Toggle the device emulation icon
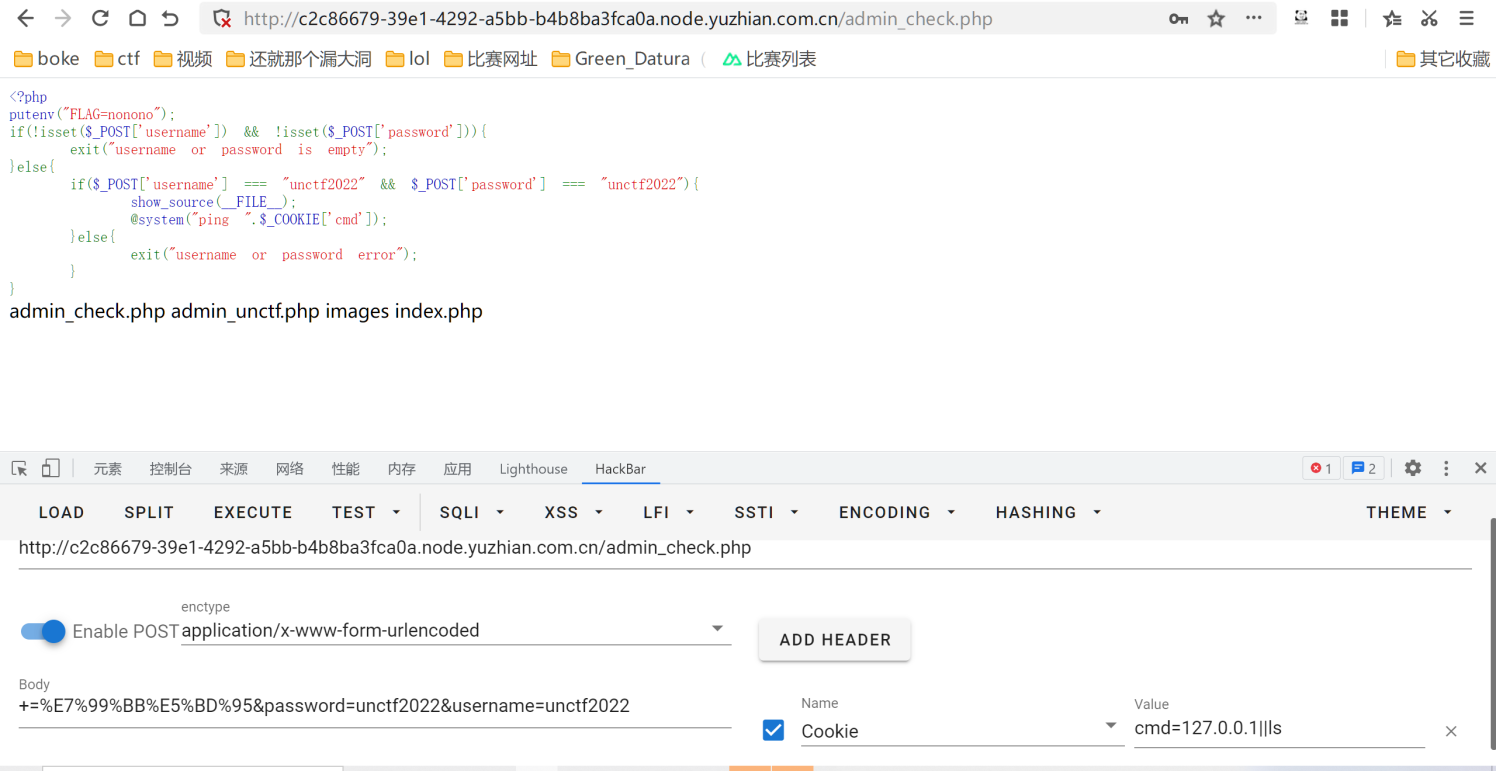1496x771 pixels. click(50, 468)
